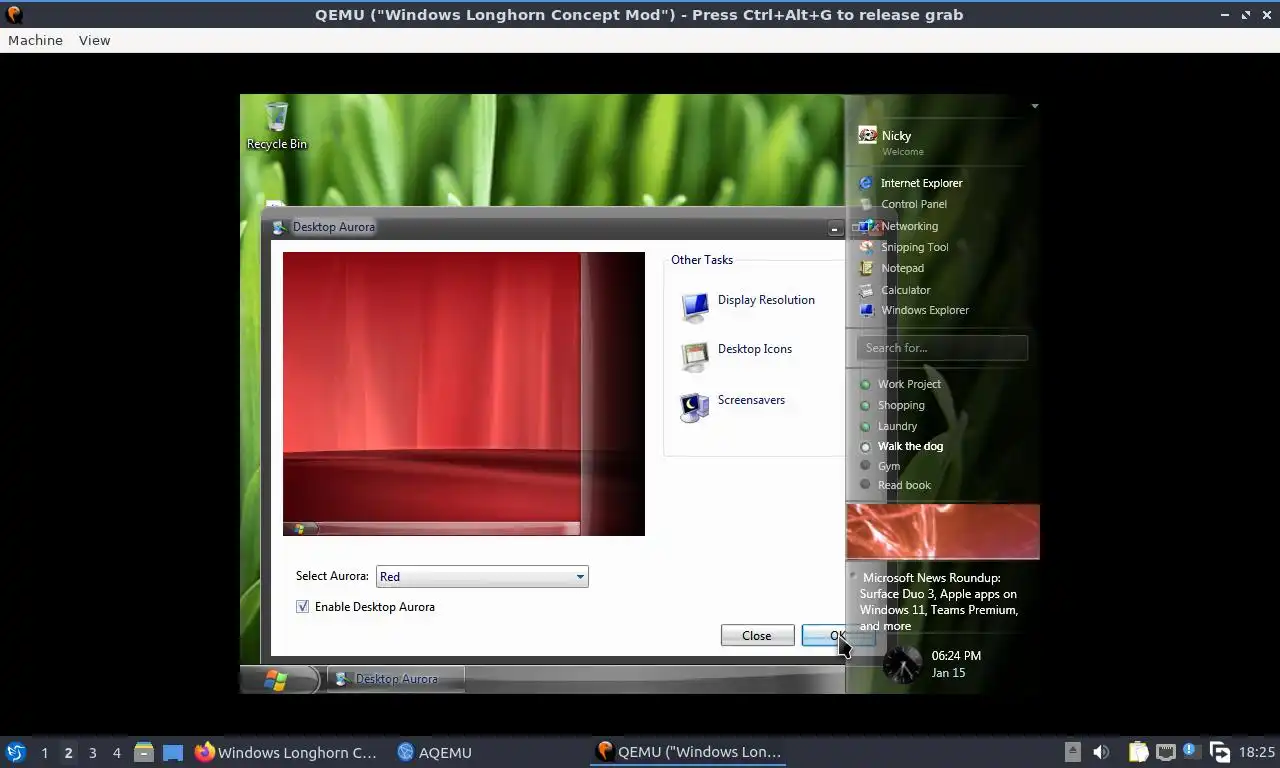Click the Search for... field in sidebar
1280x768 pixels.
(942, 348)
